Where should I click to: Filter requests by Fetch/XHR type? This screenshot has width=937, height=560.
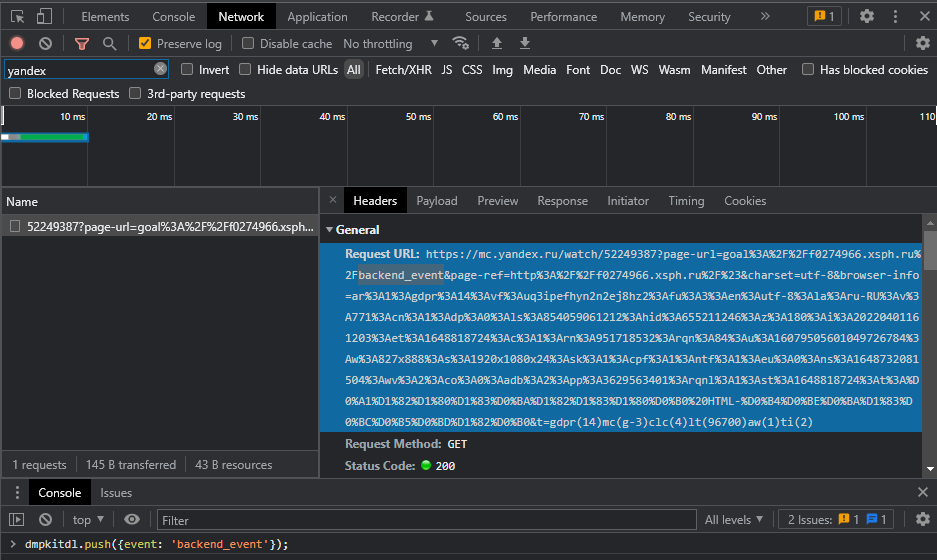pos(403,70)
